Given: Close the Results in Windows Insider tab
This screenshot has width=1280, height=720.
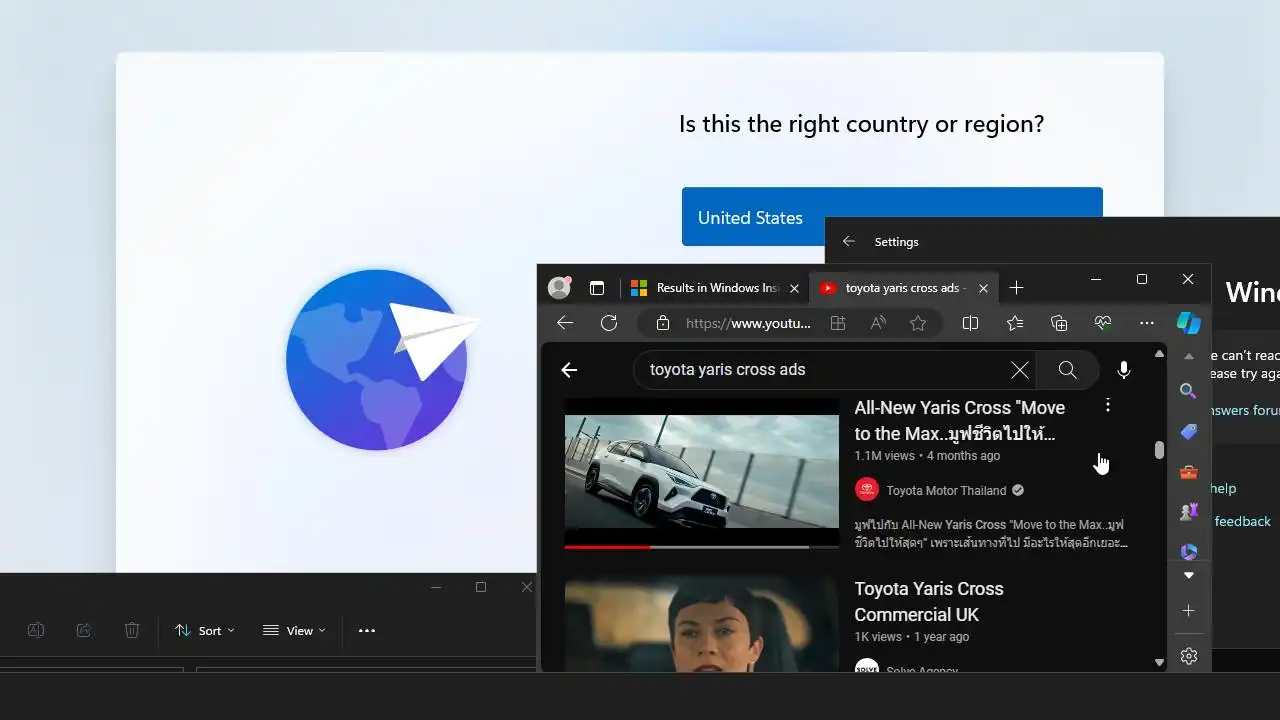Looking at the screenshot, I should tap(794, 288).
